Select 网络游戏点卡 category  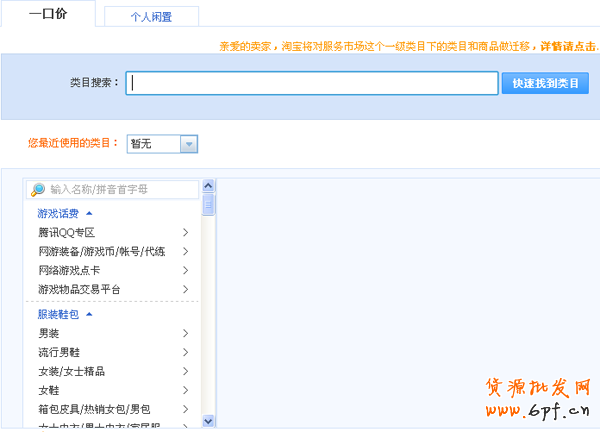[x=69, y=270]
